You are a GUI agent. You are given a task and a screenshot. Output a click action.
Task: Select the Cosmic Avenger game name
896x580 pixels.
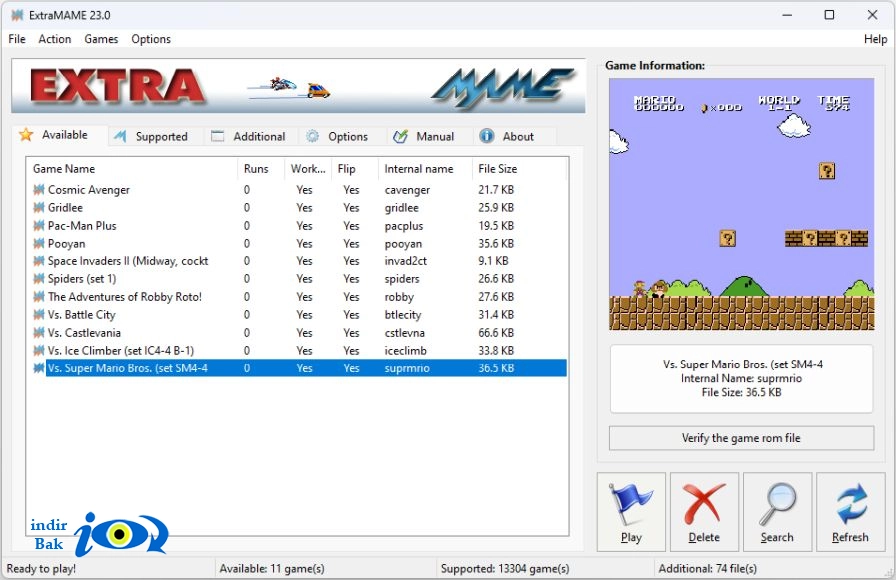[x=89, y=190]
